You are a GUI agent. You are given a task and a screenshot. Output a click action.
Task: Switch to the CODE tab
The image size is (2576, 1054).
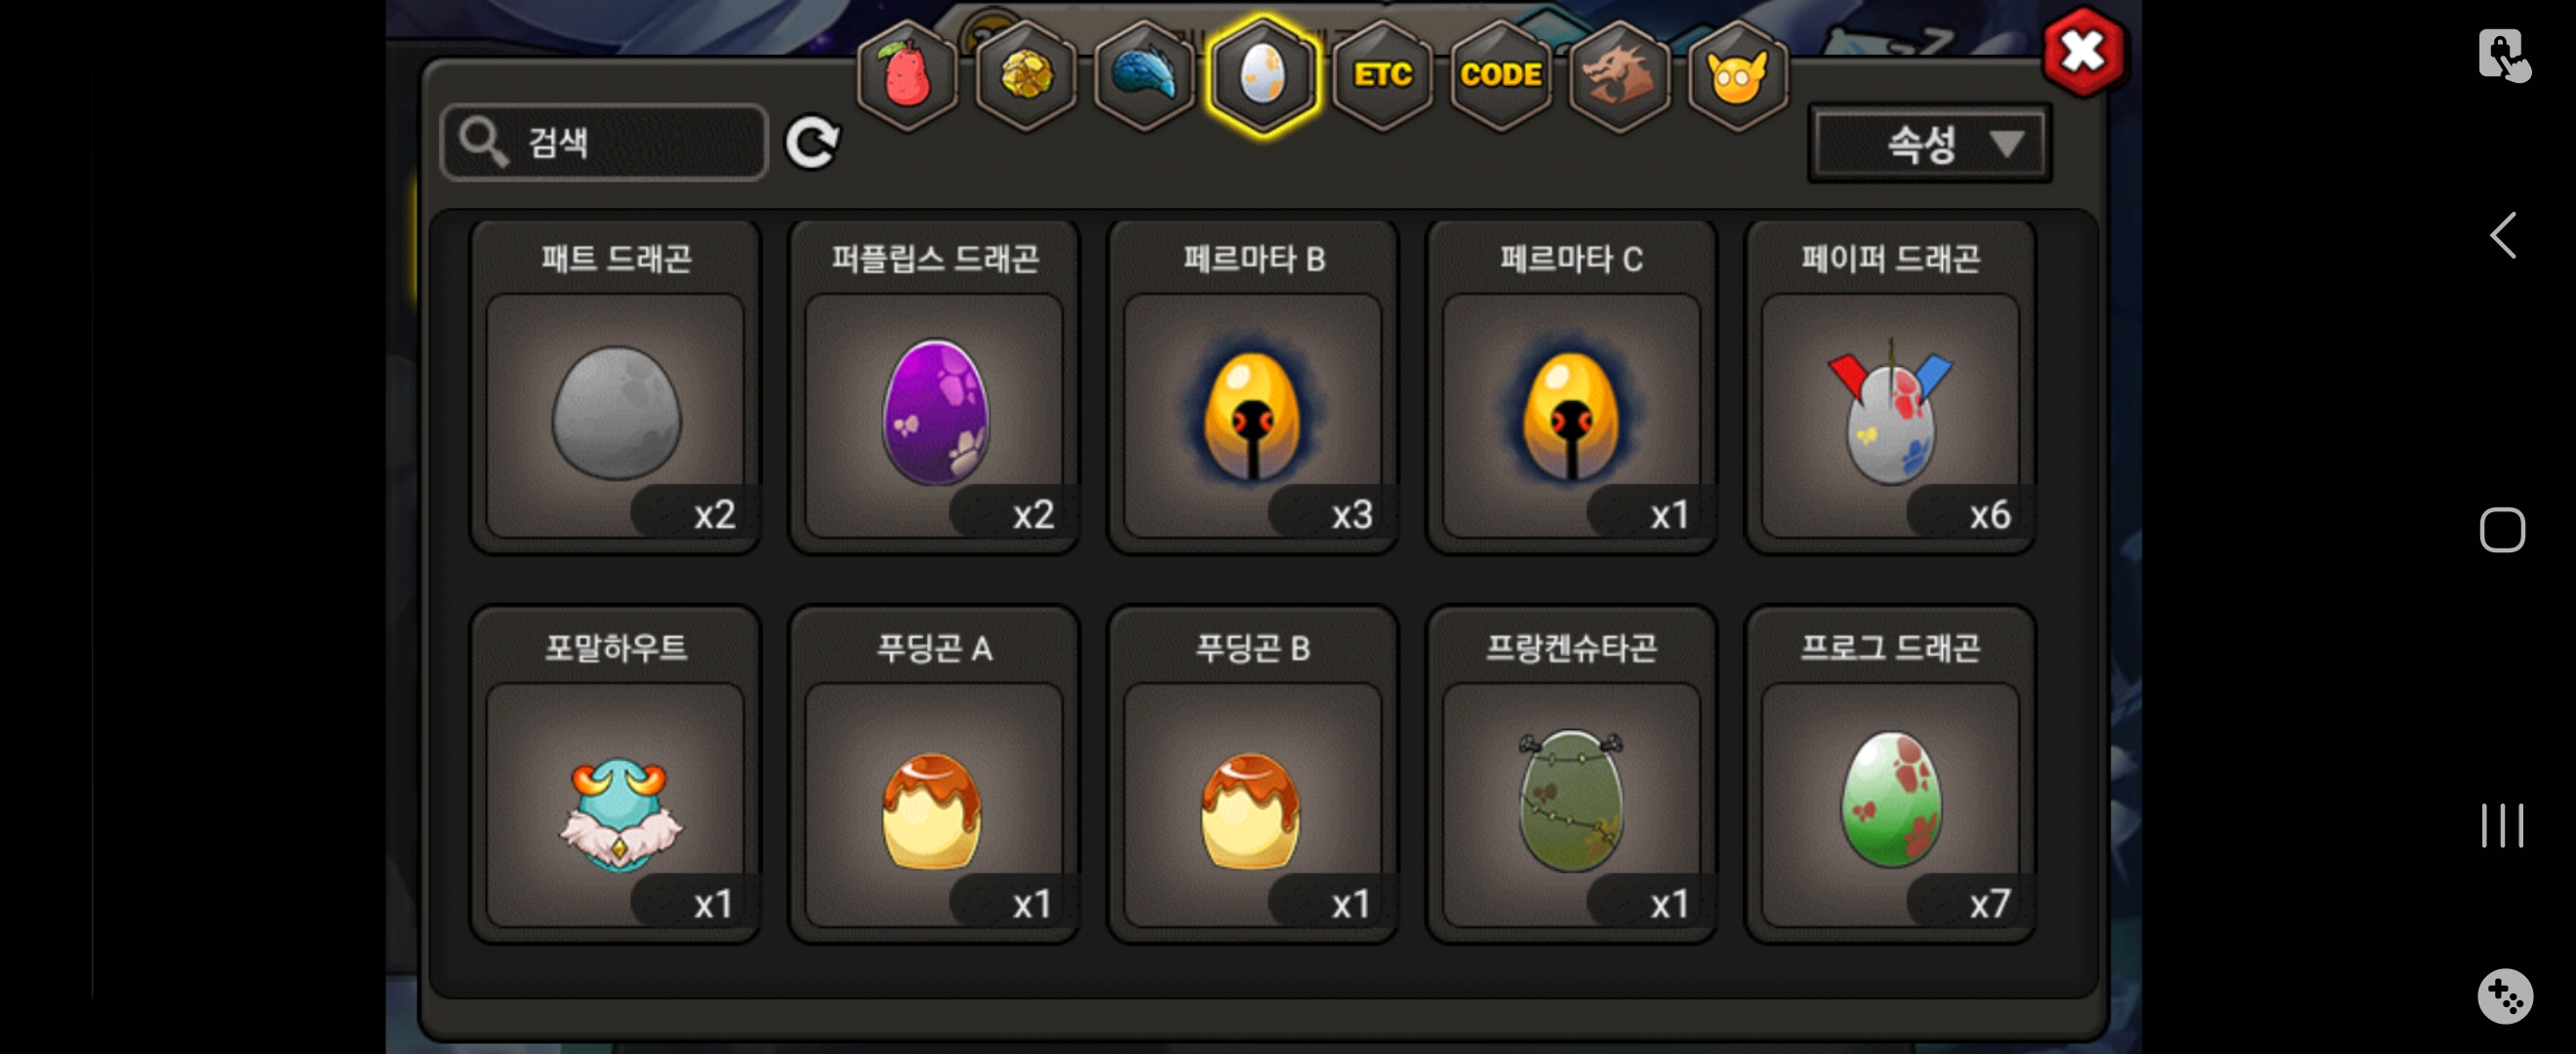tap(1500, 76)
